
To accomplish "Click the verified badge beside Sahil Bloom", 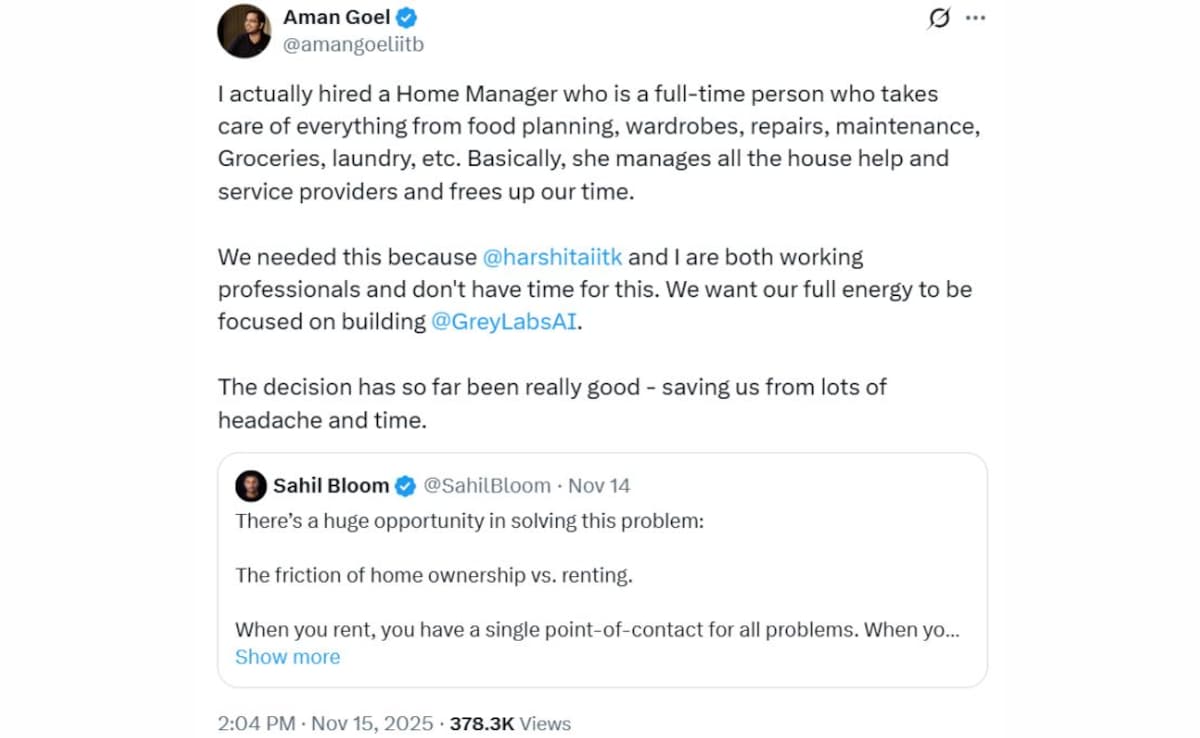I will (405, 486).
